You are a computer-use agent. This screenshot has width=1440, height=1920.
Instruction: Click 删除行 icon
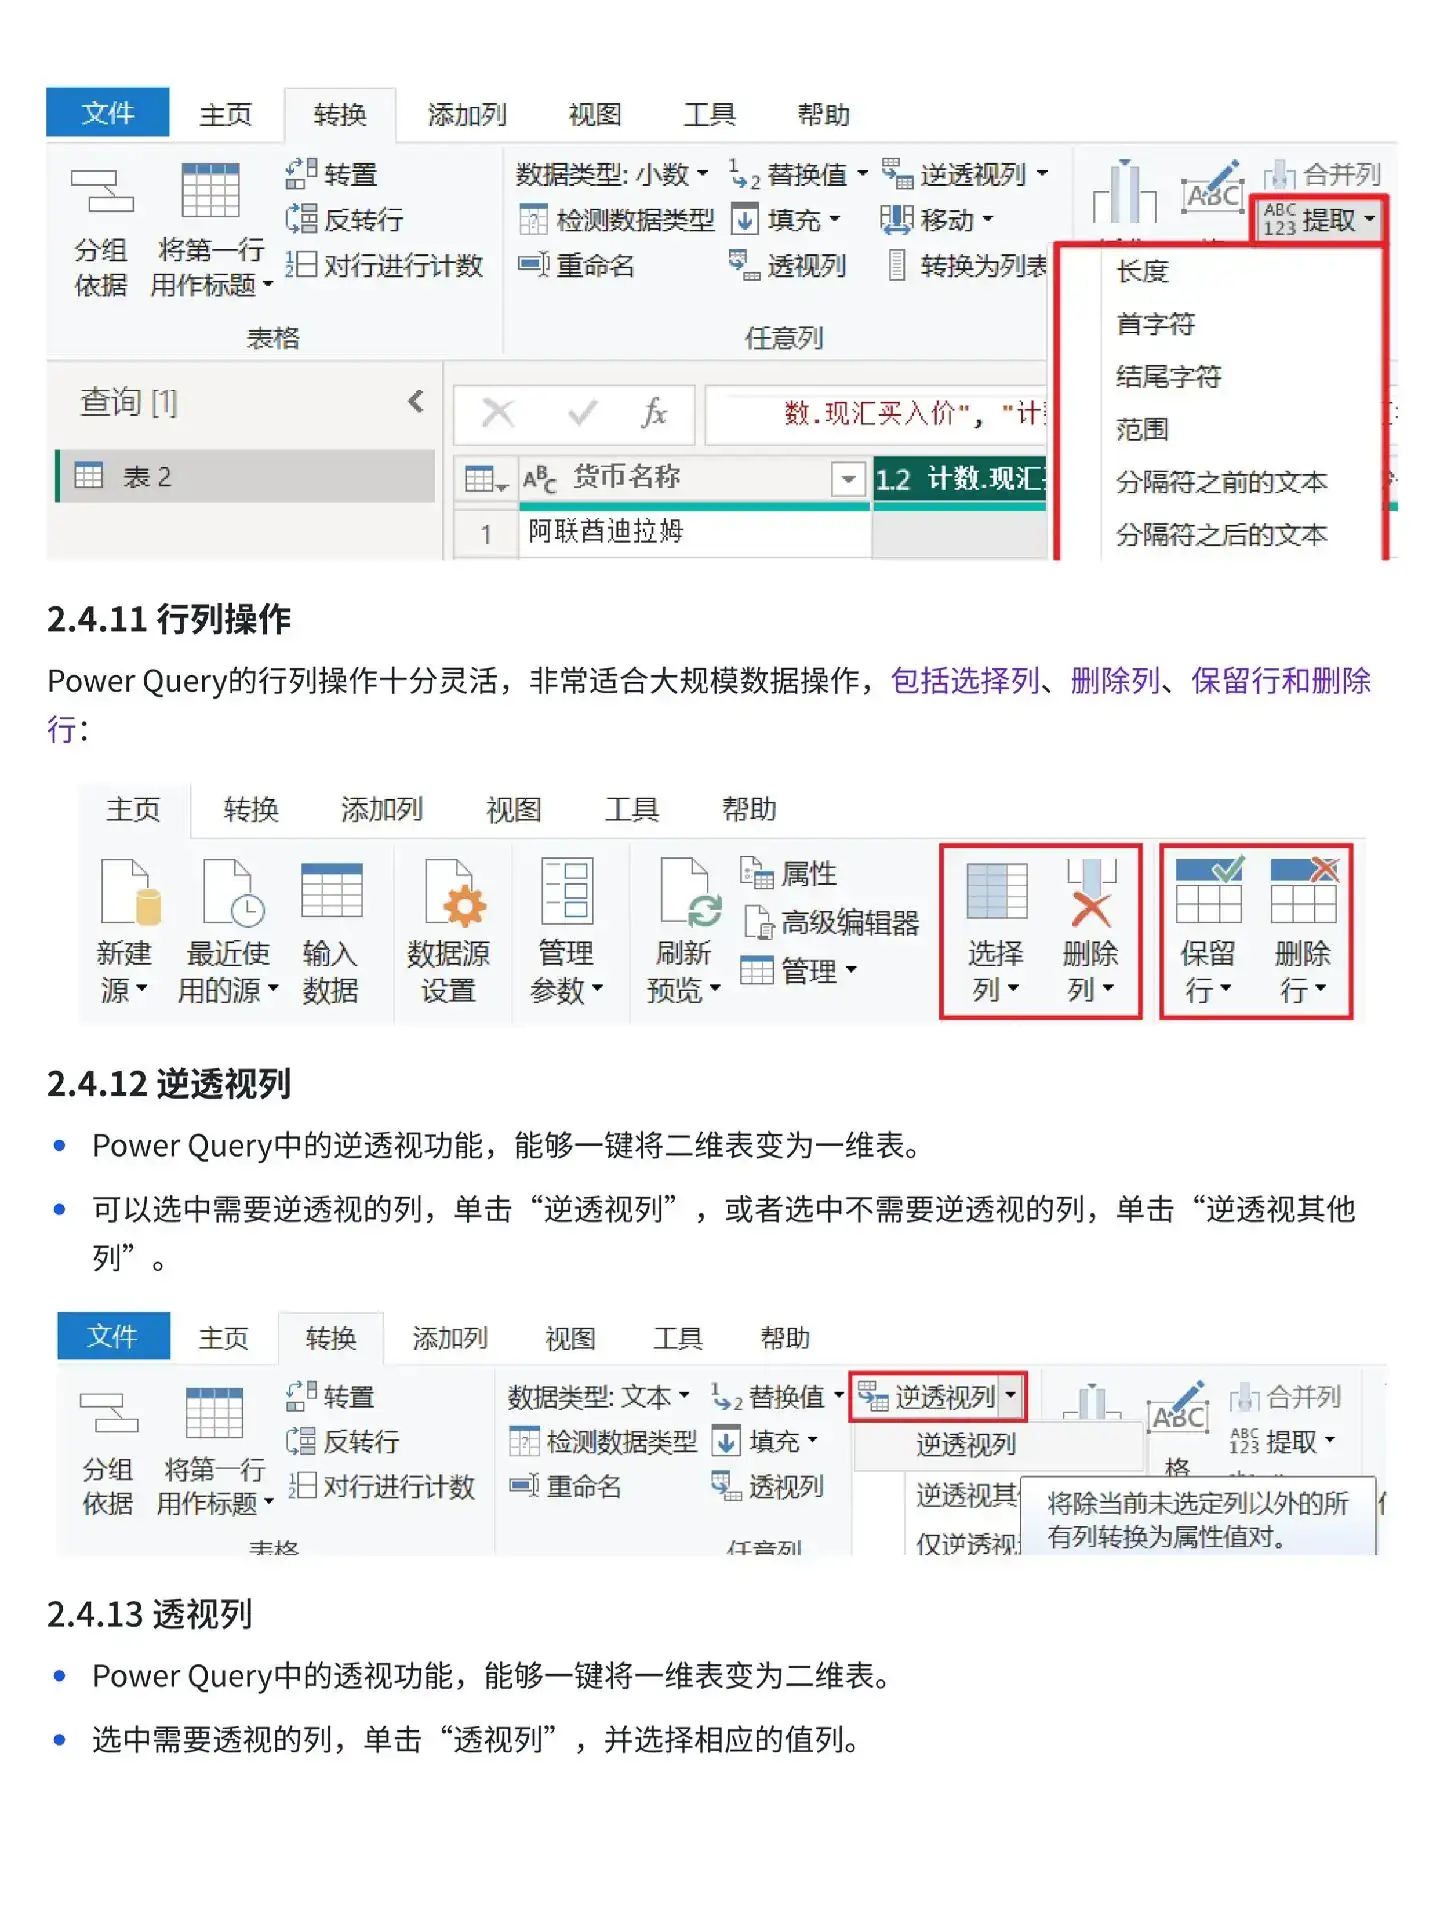pos(1304,890)
